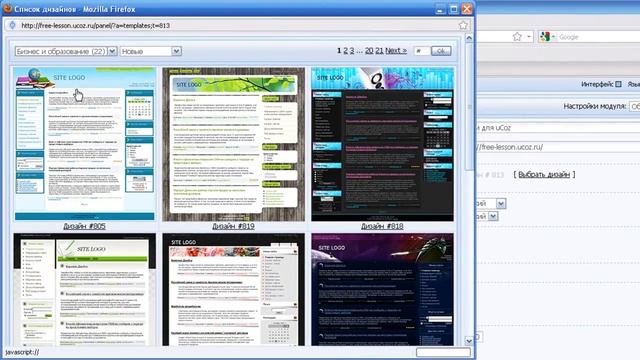The width and height of the screenshot is (640, 360).
Task: Select the red floral design thumbnail in second row
Action: 233,289
